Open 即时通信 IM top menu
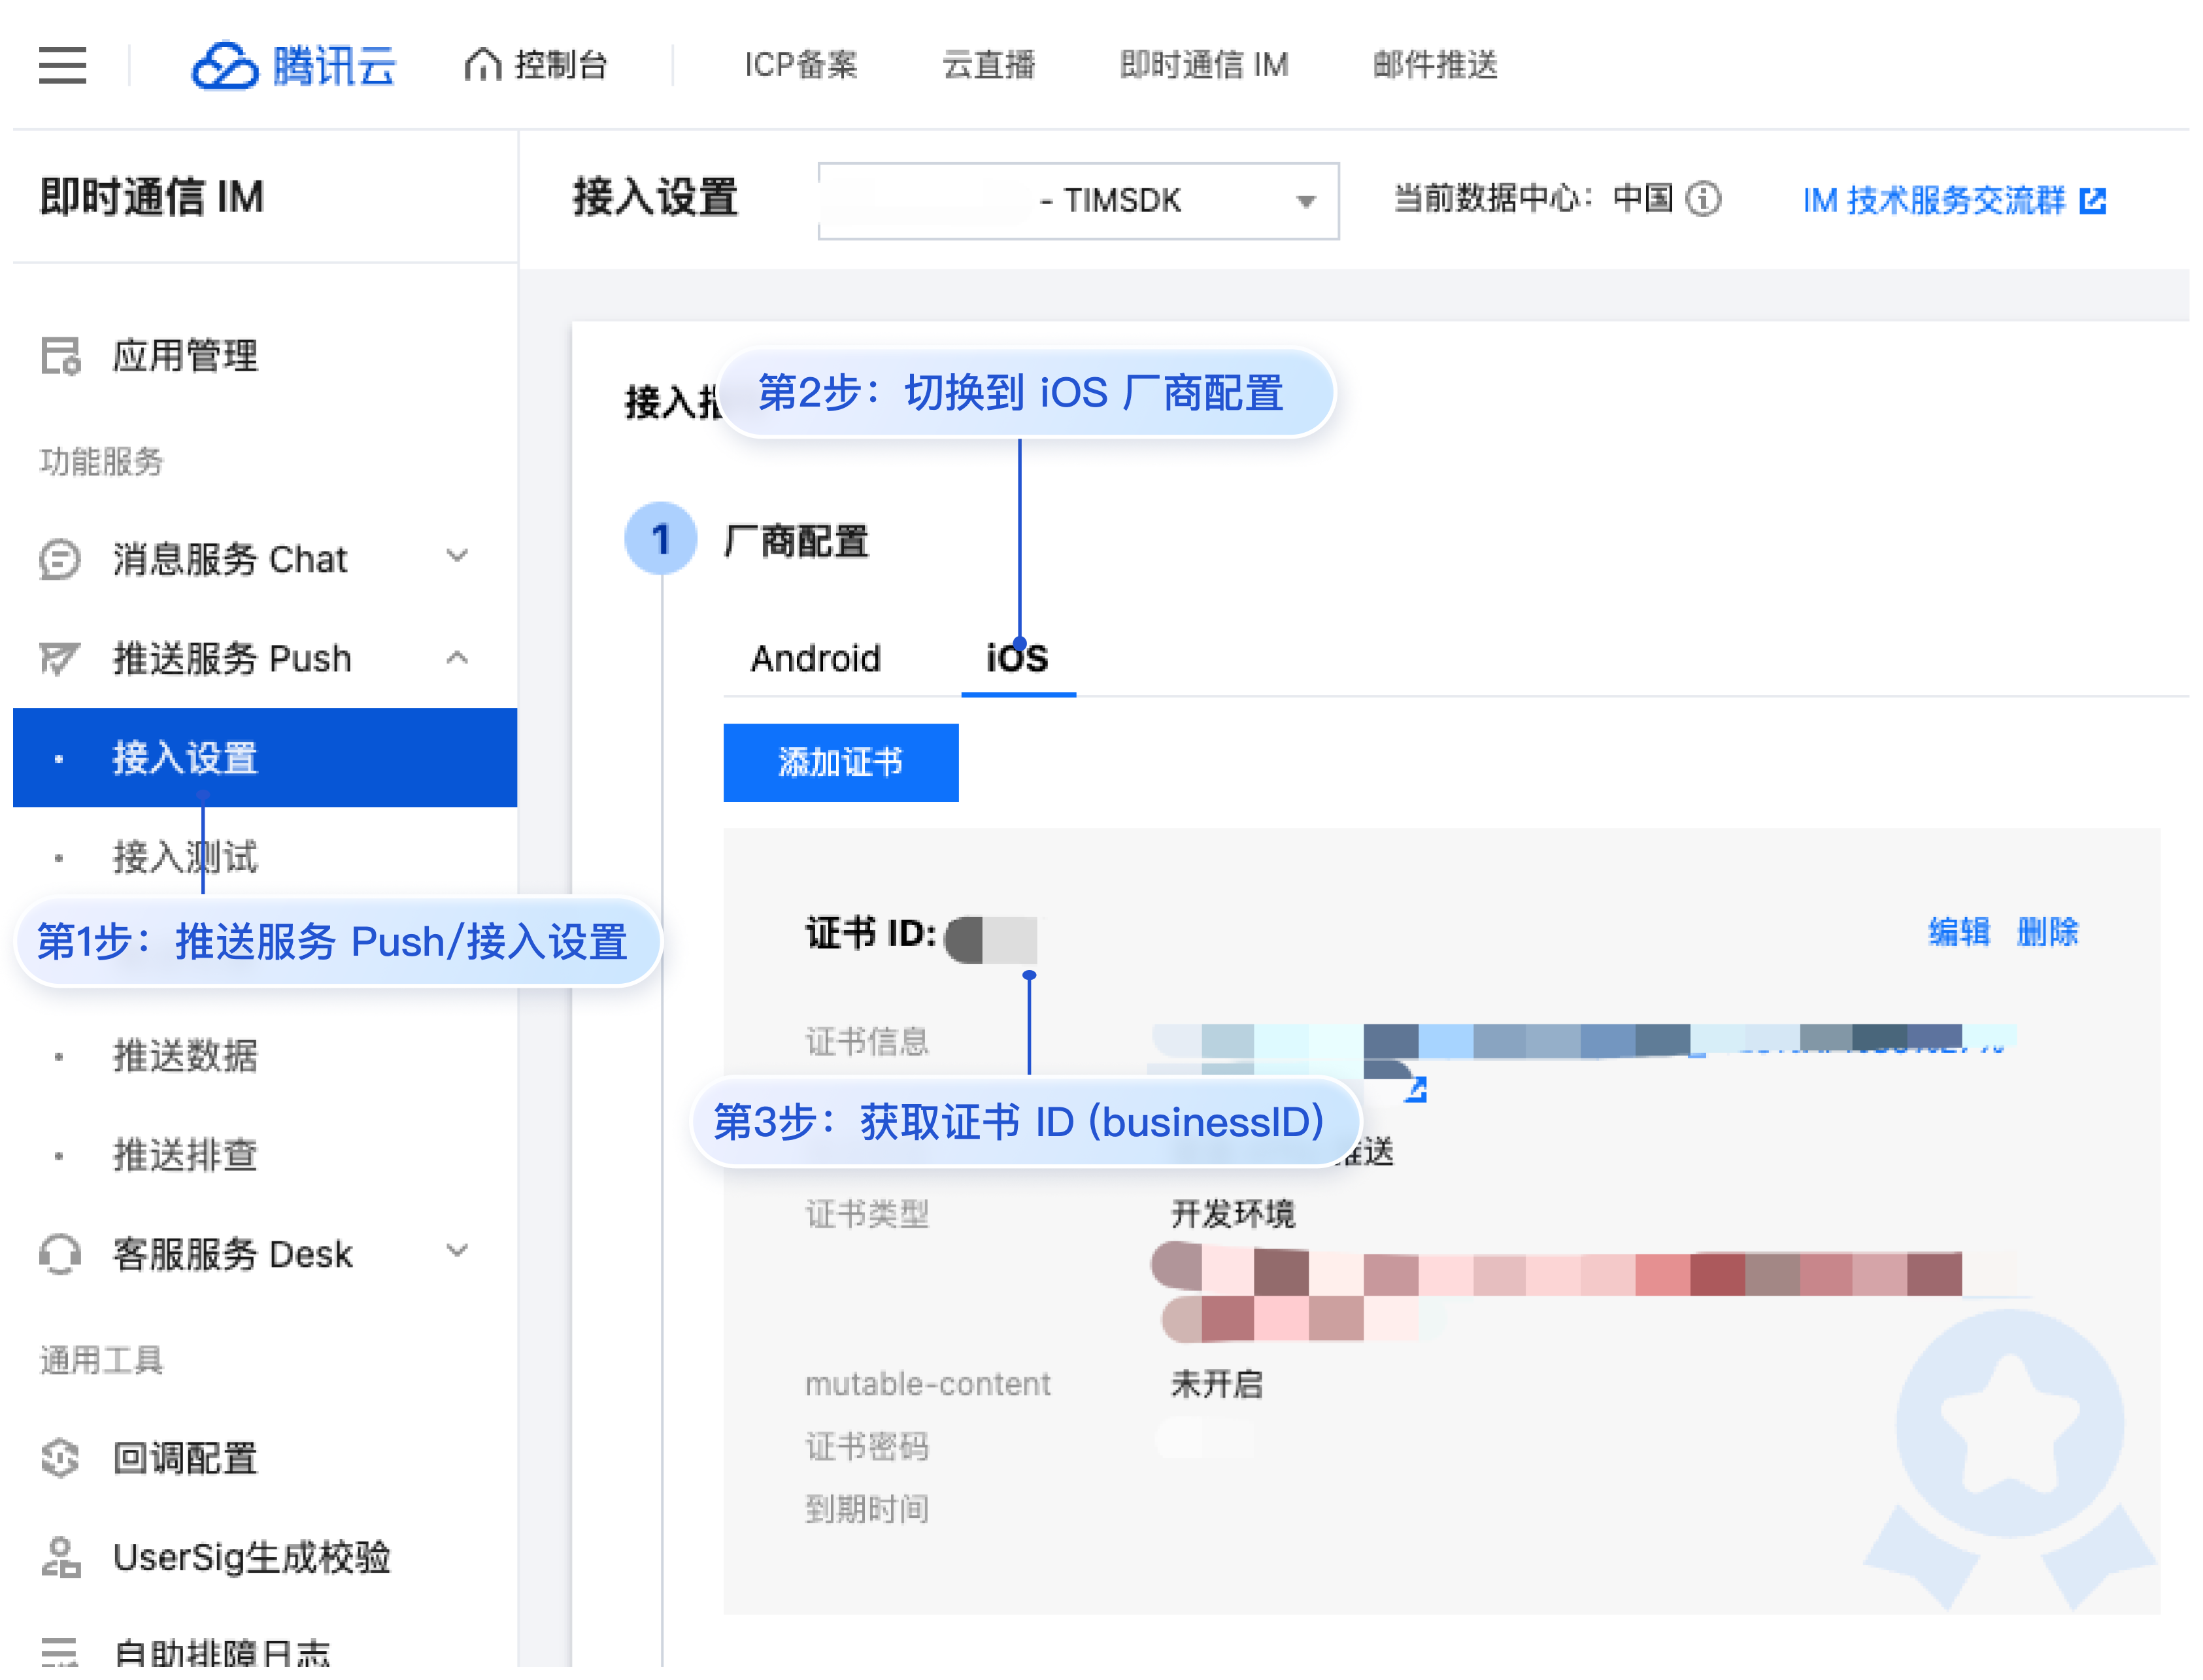Image resolution: width=2203 pixels, height=1680 pixels. tap(1203, 65)
